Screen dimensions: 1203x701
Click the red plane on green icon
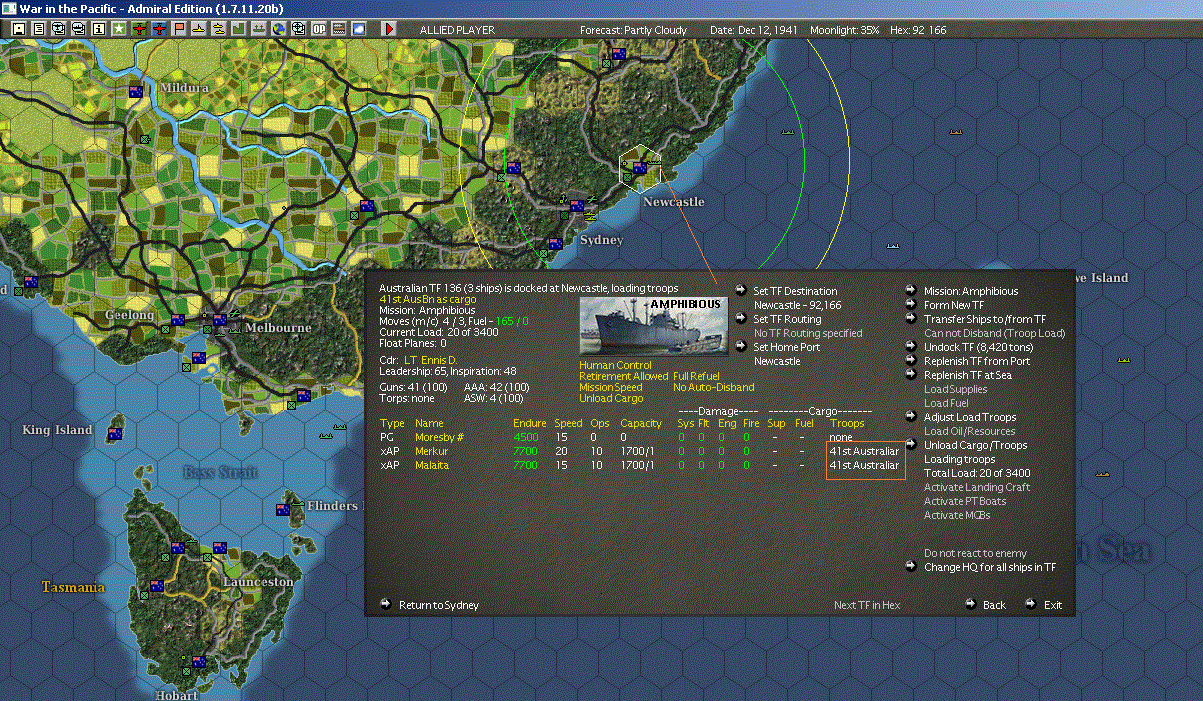[139, 29]
